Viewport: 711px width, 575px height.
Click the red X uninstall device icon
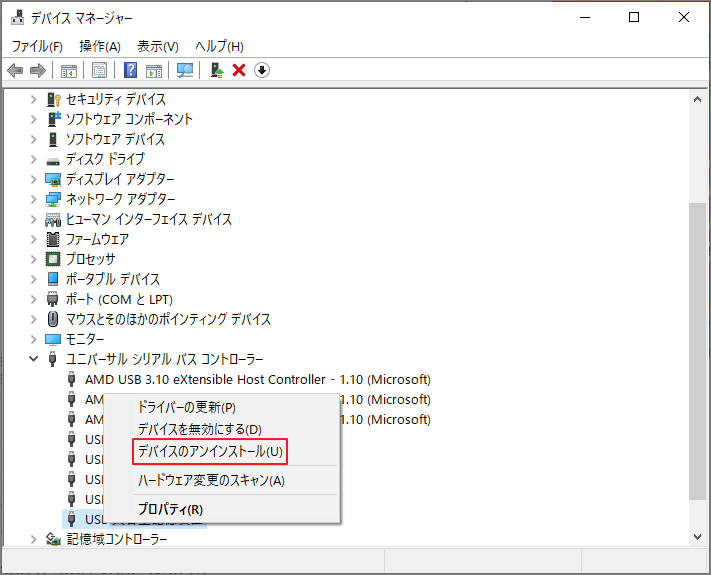239,70
